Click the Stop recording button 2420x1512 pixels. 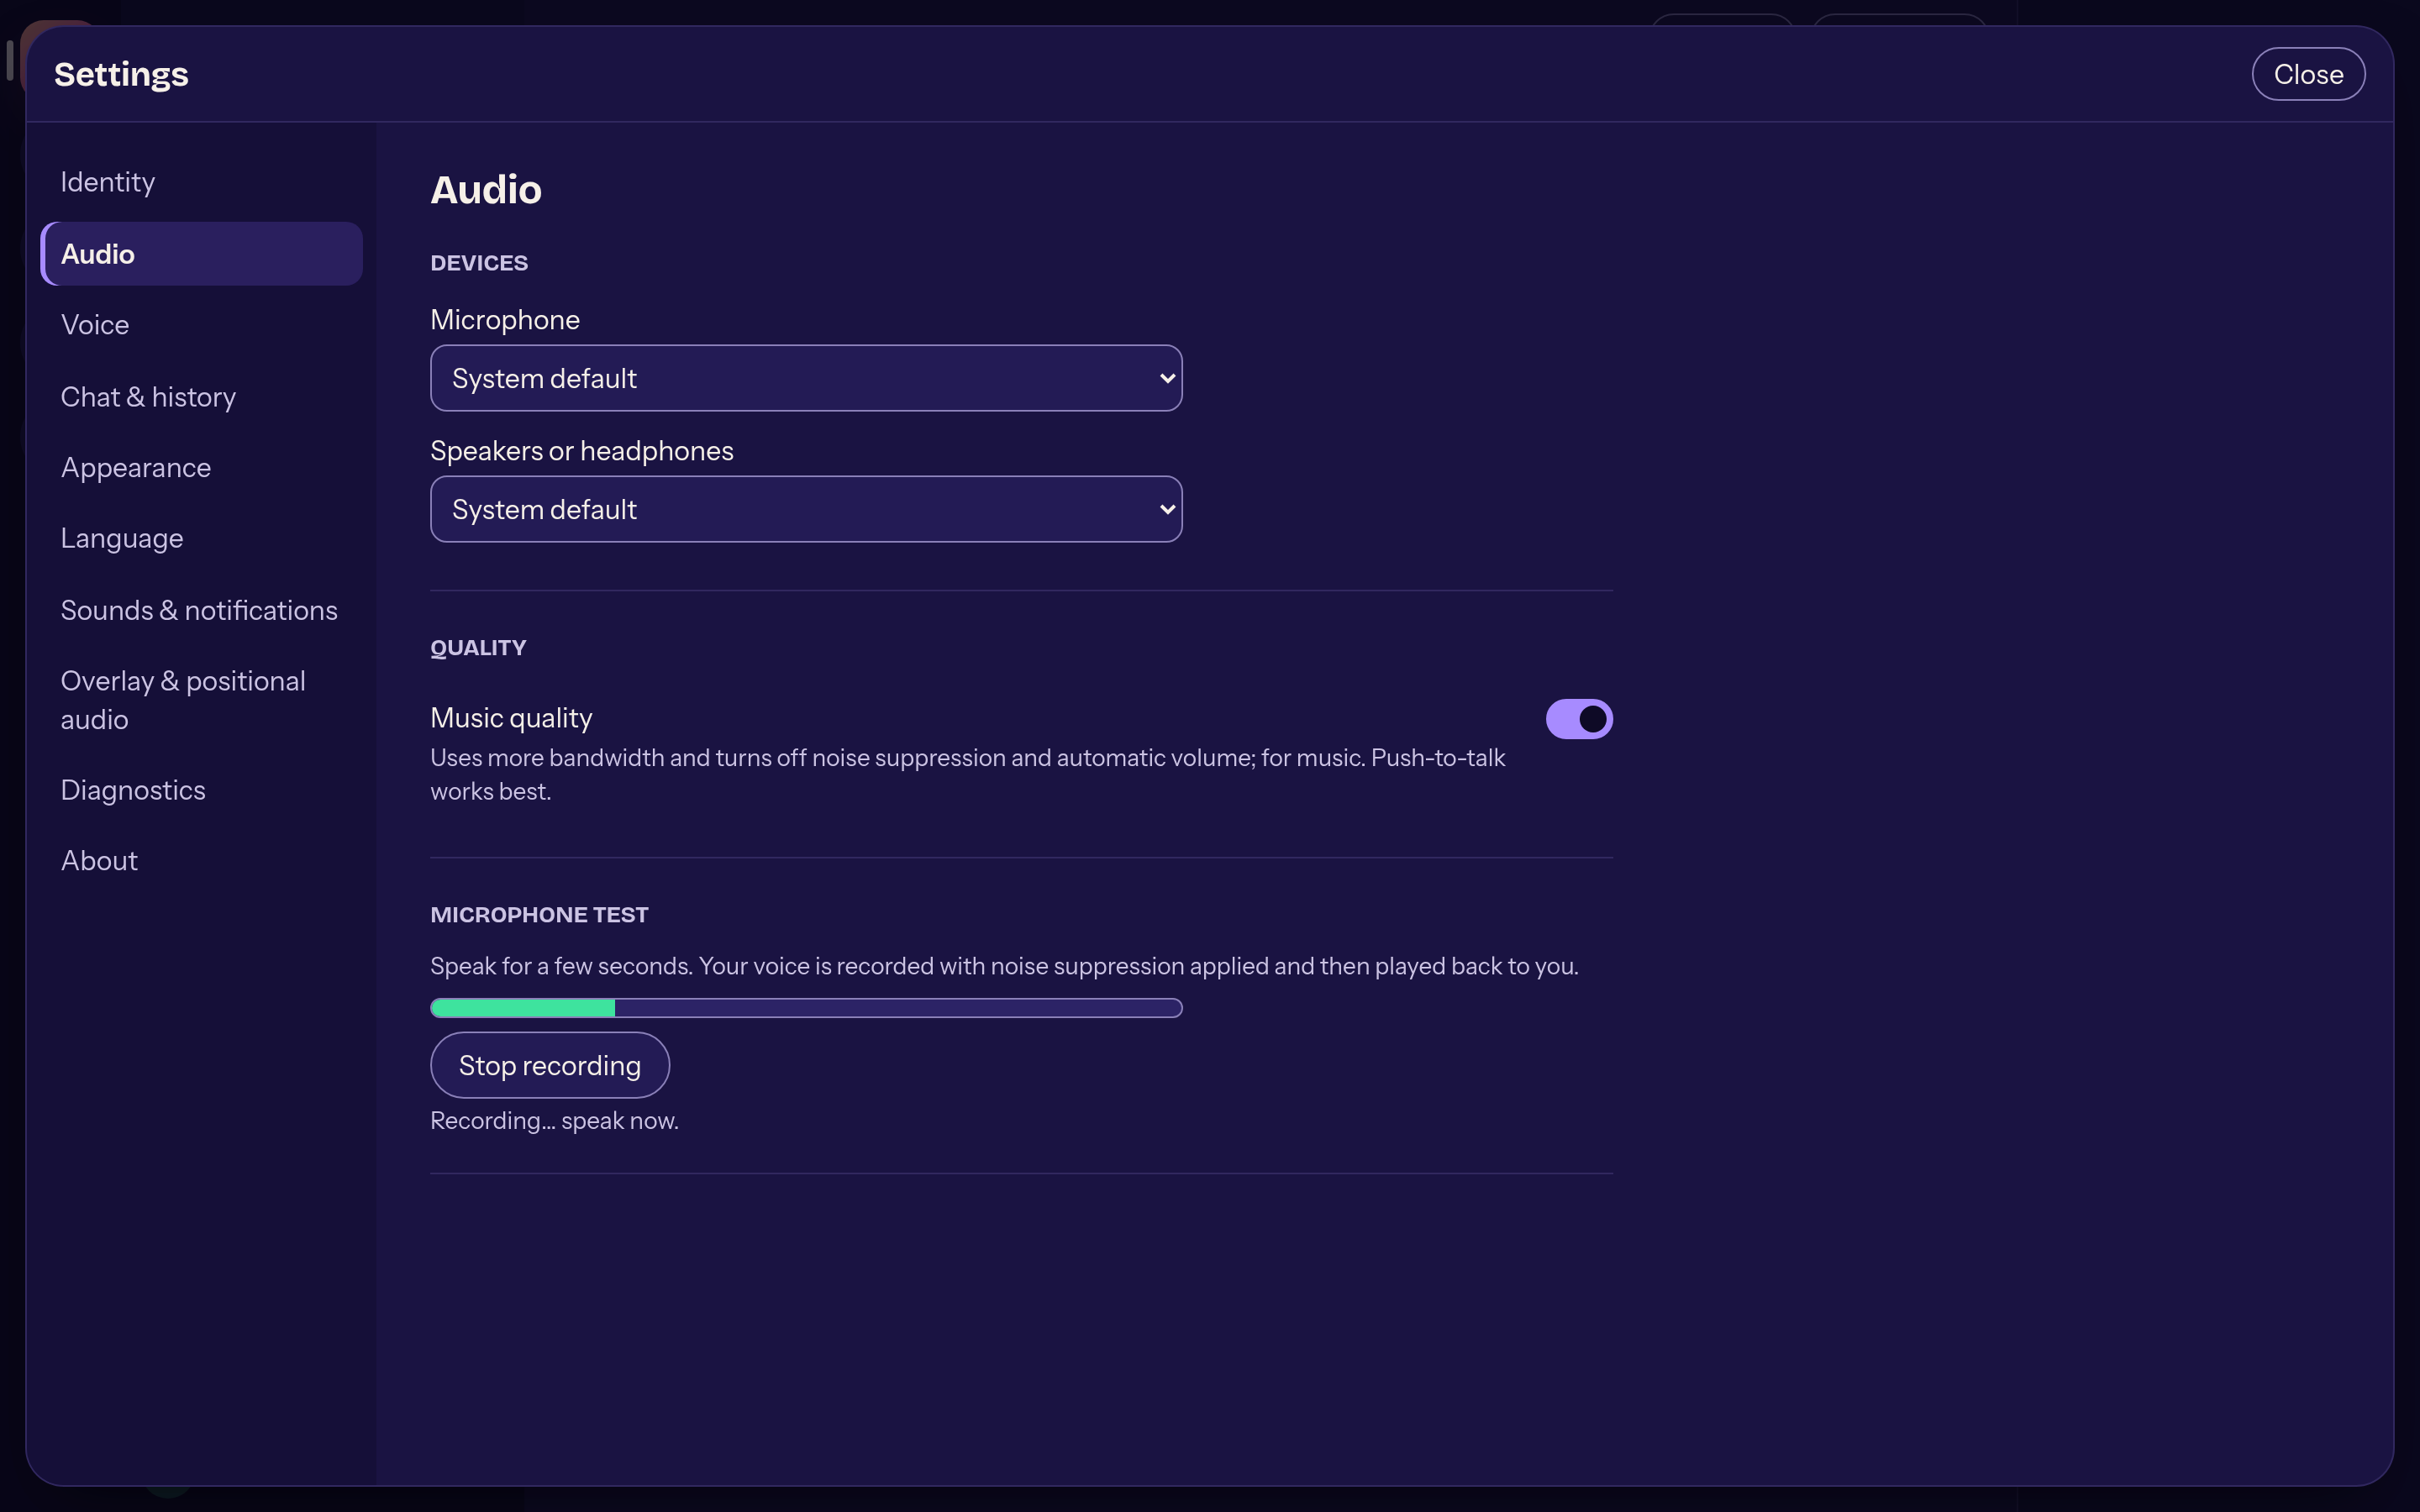(x=550, y=1065)
